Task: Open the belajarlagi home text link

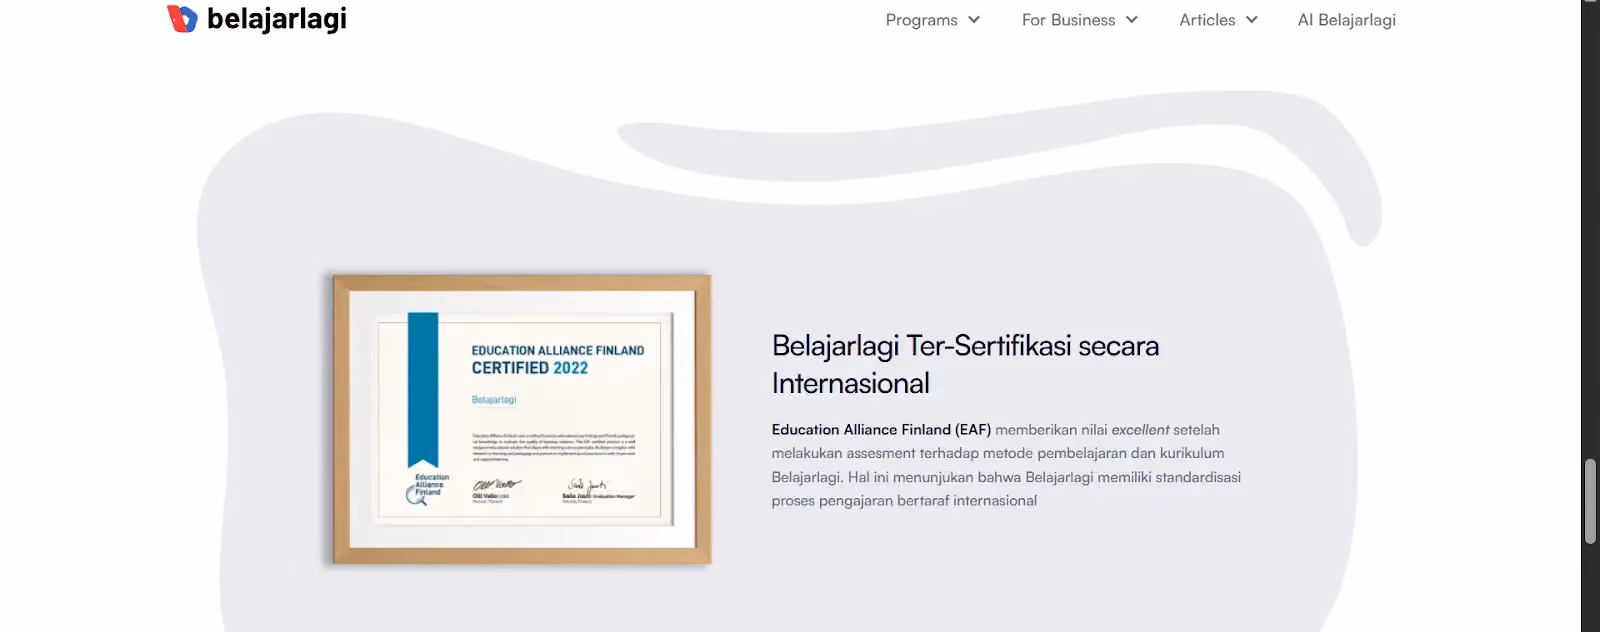Action: 277,18
